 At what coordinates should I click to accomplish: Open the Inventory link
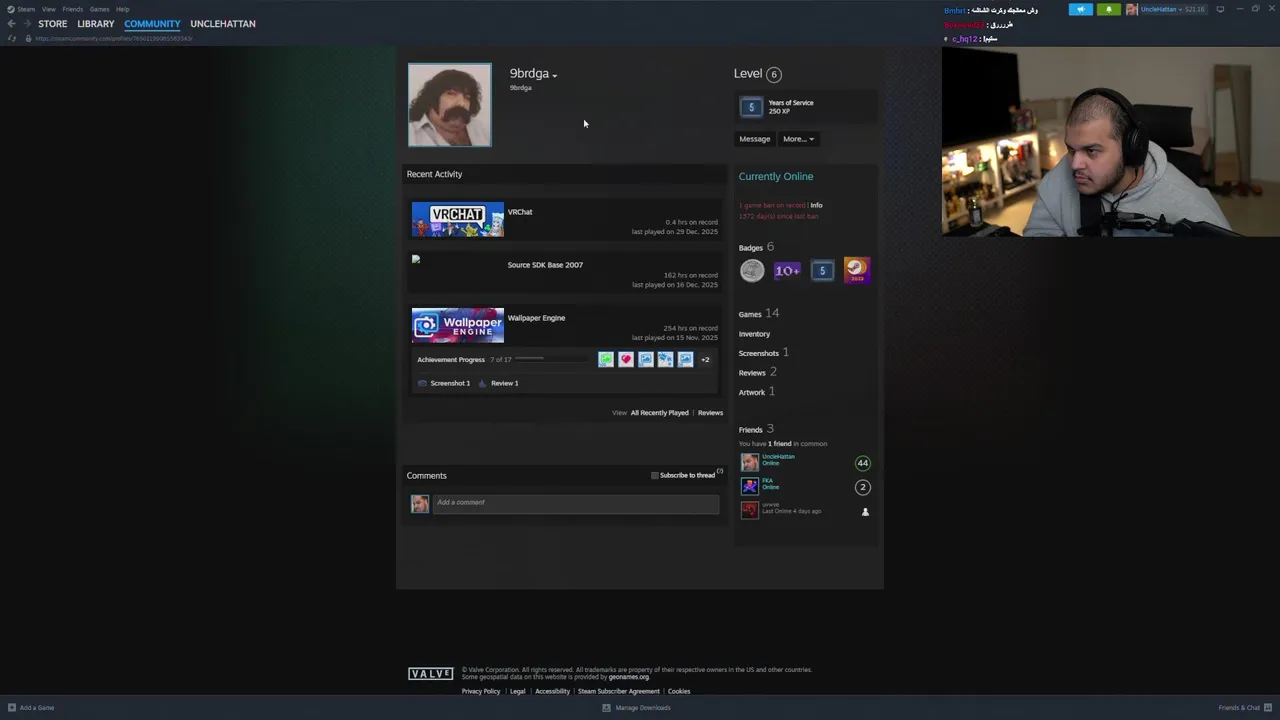coord(755,334)
